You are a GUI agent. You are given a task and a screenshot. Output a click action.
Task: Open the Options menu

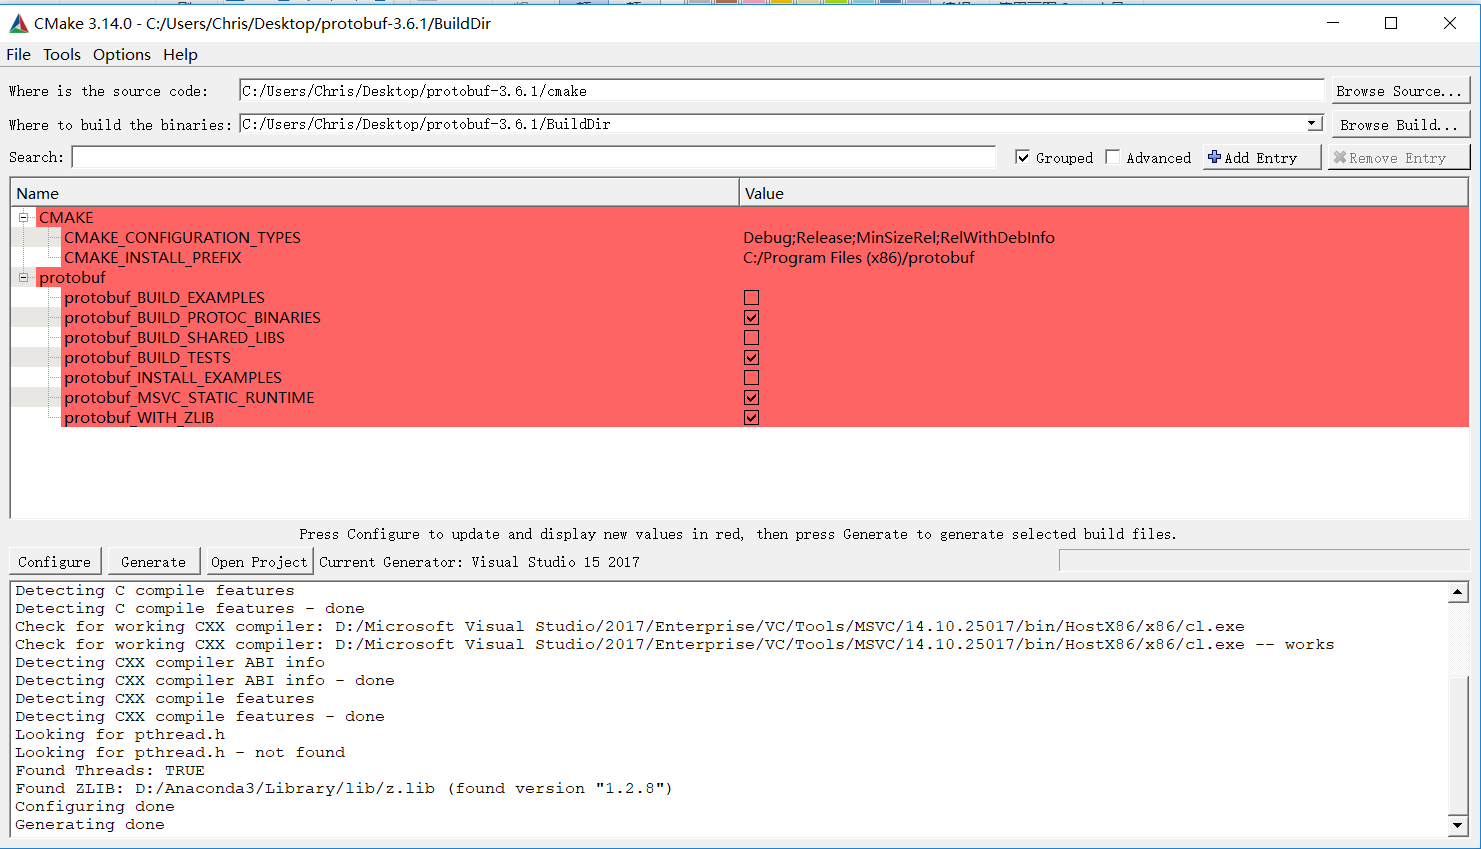point(122,54)
